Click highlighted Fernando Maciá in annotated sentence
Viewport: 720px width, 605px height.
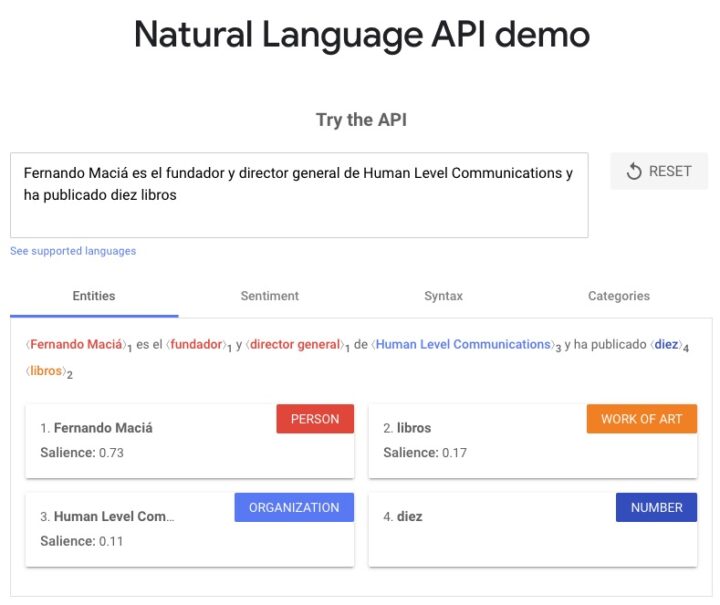point(78,345)
